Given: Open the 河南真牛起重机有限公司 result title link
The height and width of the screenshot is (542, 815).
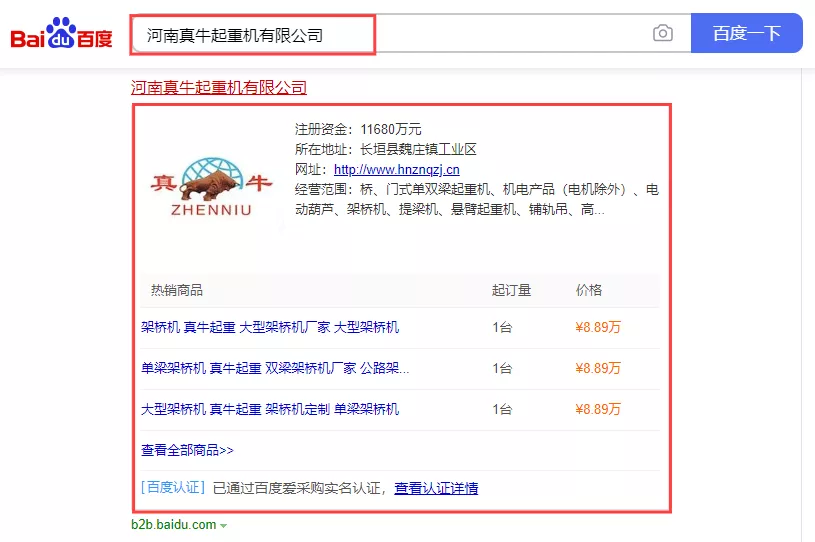Looking at the screenshot, I should [x=218, y=87].
